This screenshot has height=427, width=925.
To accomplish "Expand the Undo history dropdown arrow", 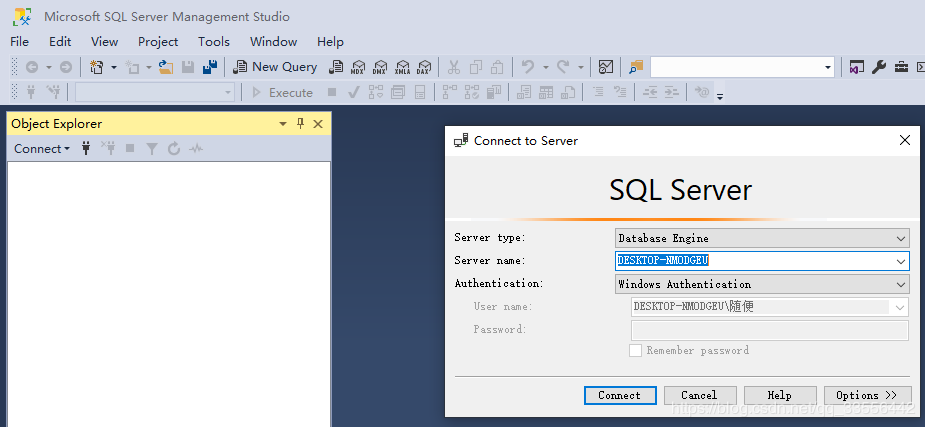I will click(546, 67).
